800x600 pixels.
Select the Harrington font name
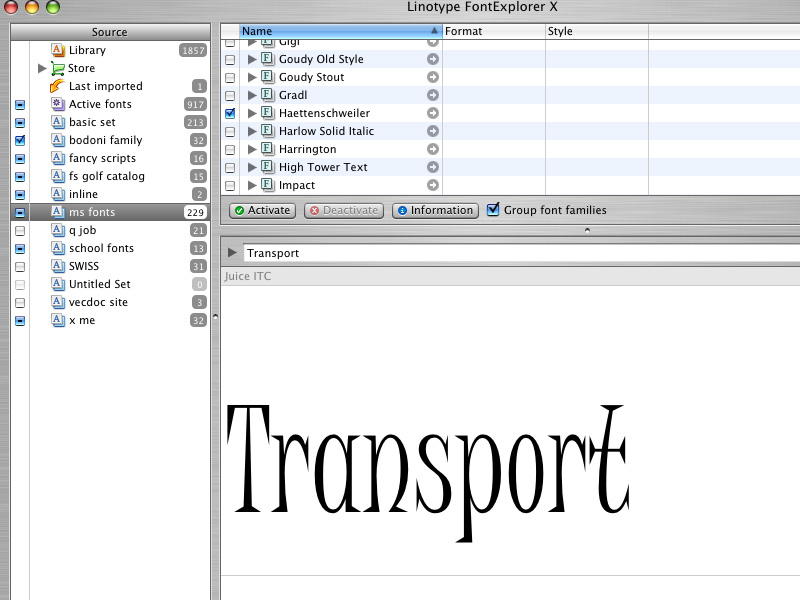point(308,149)
